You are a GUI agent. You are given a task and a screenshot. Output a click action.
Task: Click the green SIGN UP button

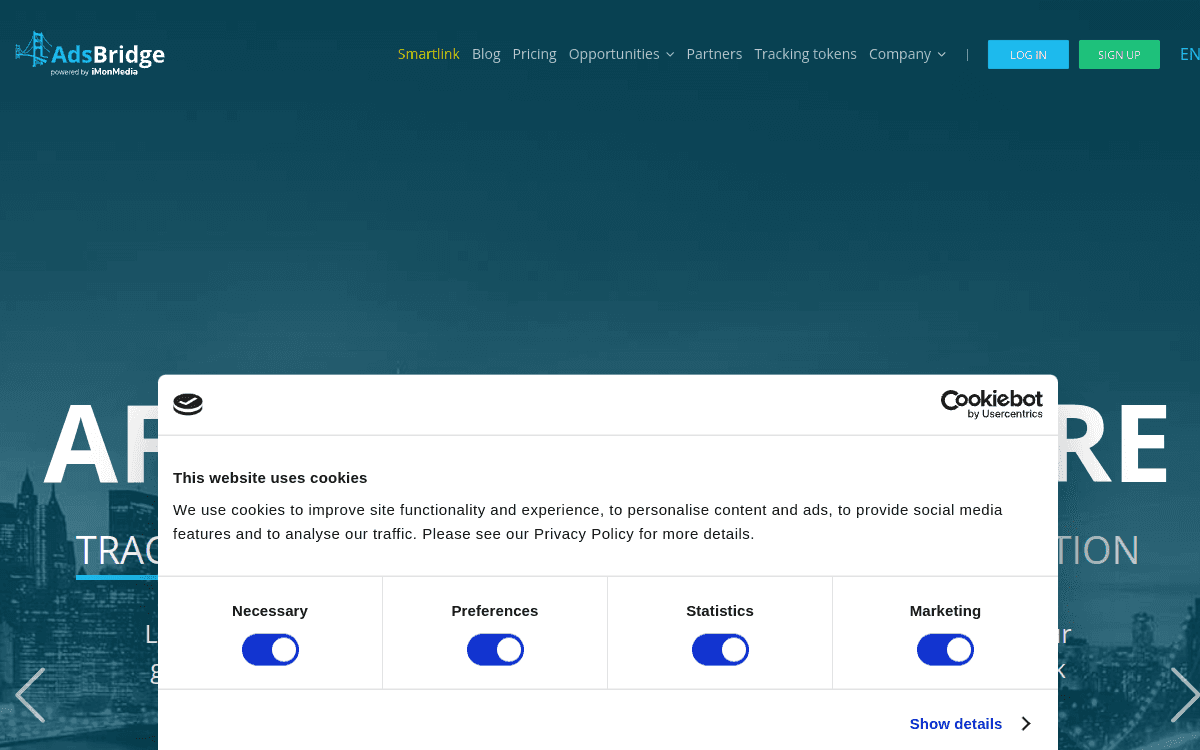[x=1119, y=54]
